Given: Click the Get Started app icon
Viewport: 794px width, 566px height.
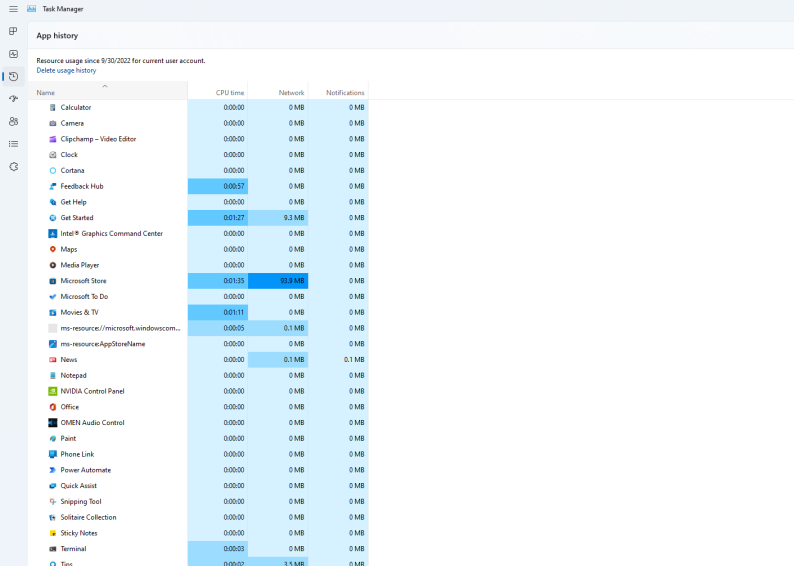Looking at the screenshot, I should coord(53,218).
